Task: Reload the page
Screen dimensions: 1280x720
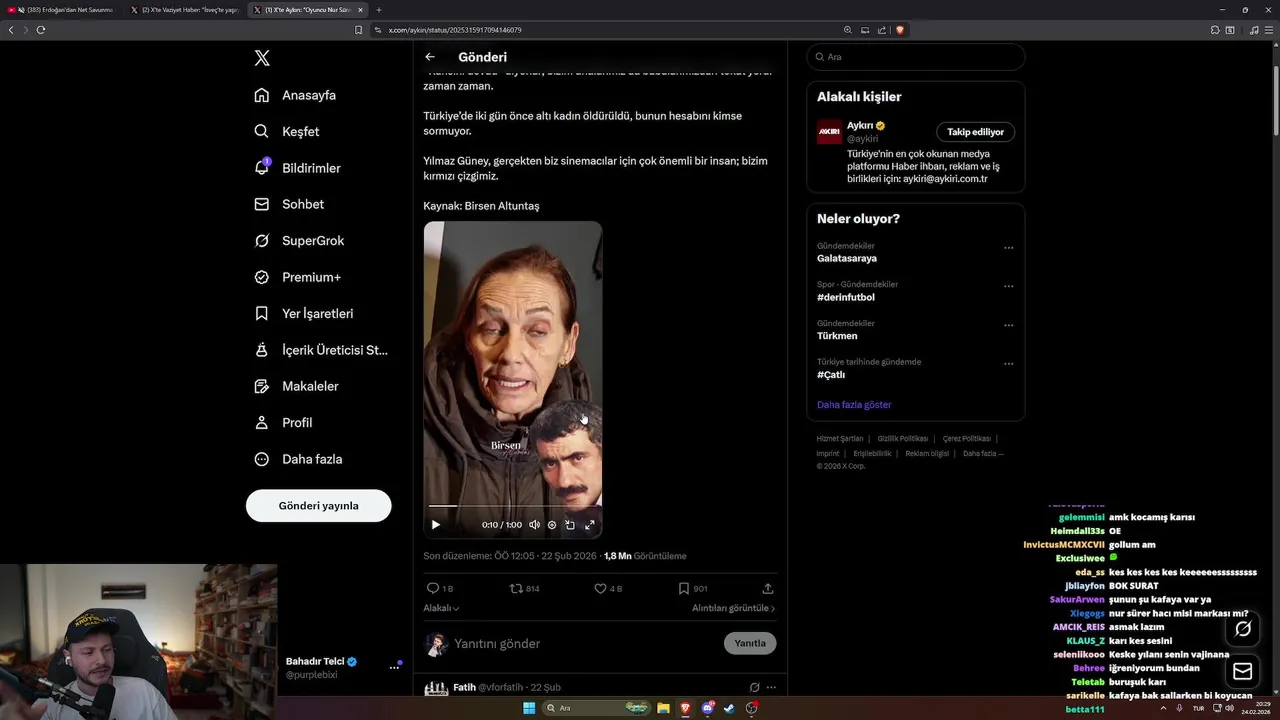Action: click(41, 30)
